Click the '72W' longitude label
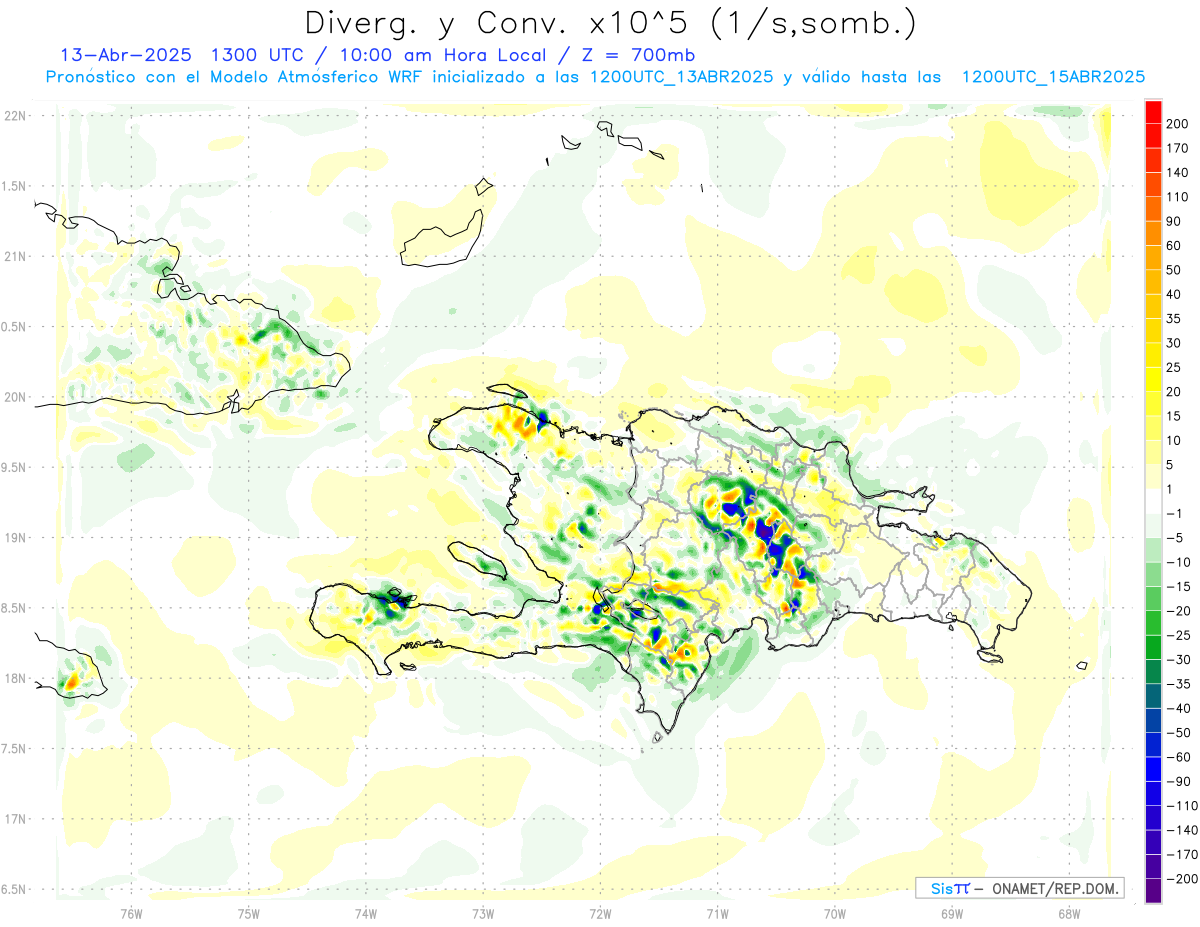The width and height of the screenshot is (1200, 927). pyautogui.click(x=600, y=912)
